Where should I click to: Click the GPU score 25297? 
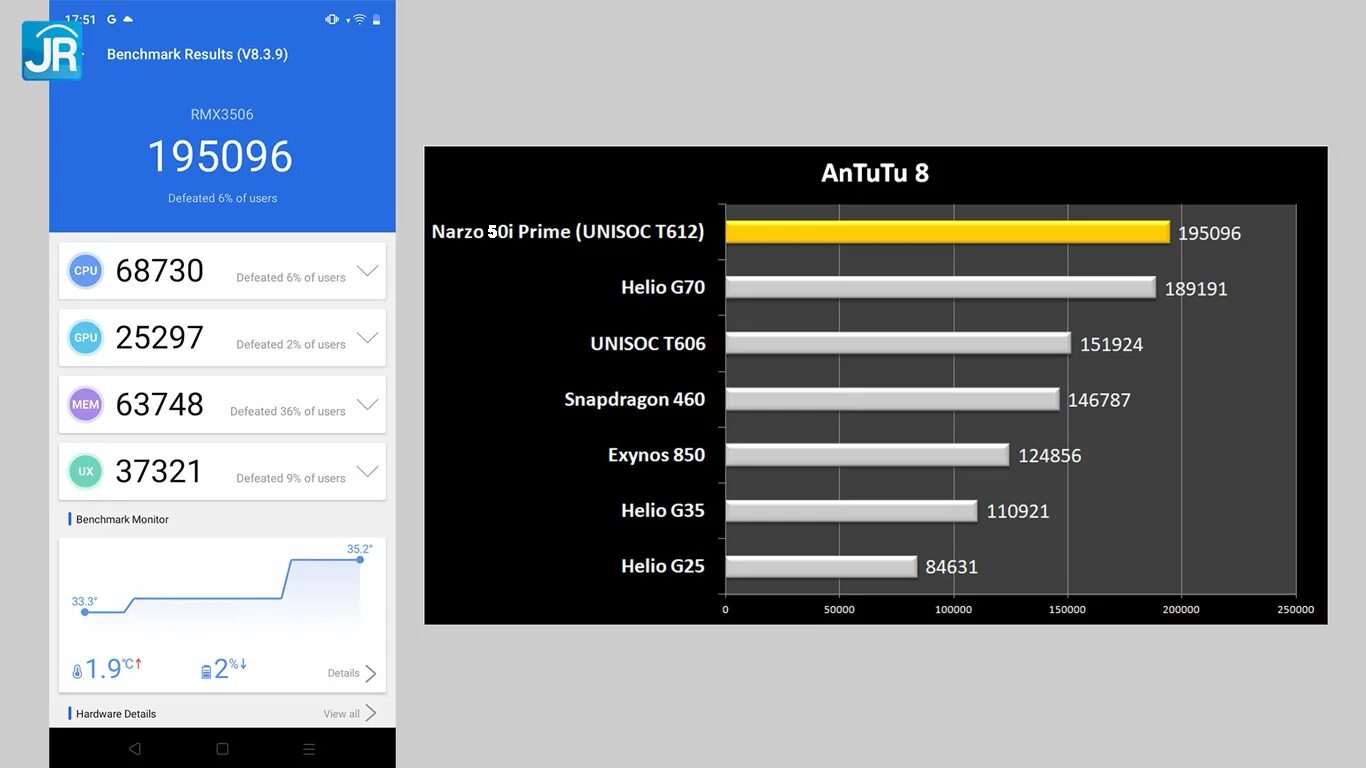point(160,338)
